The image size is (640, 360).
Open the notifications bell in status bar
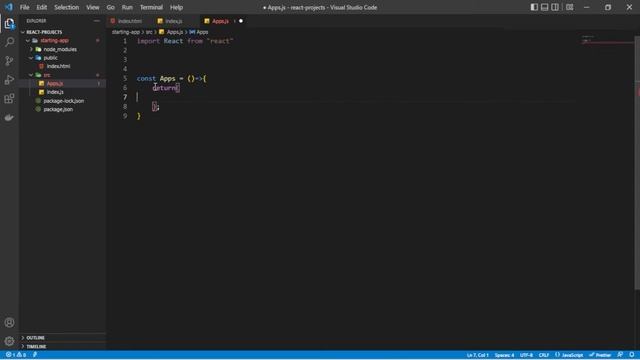click(x=632, y=355)
